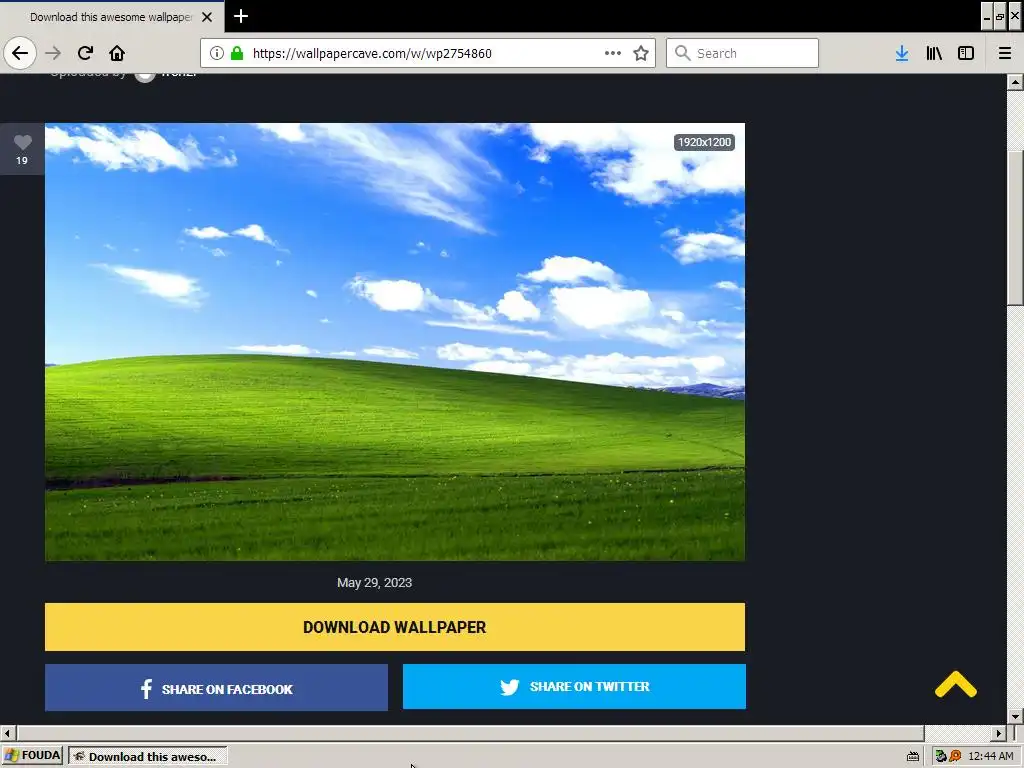Select the Download this aweso... taskbar item
Image resolution: width=1024 pixels, height=768 pixels.
148,756
